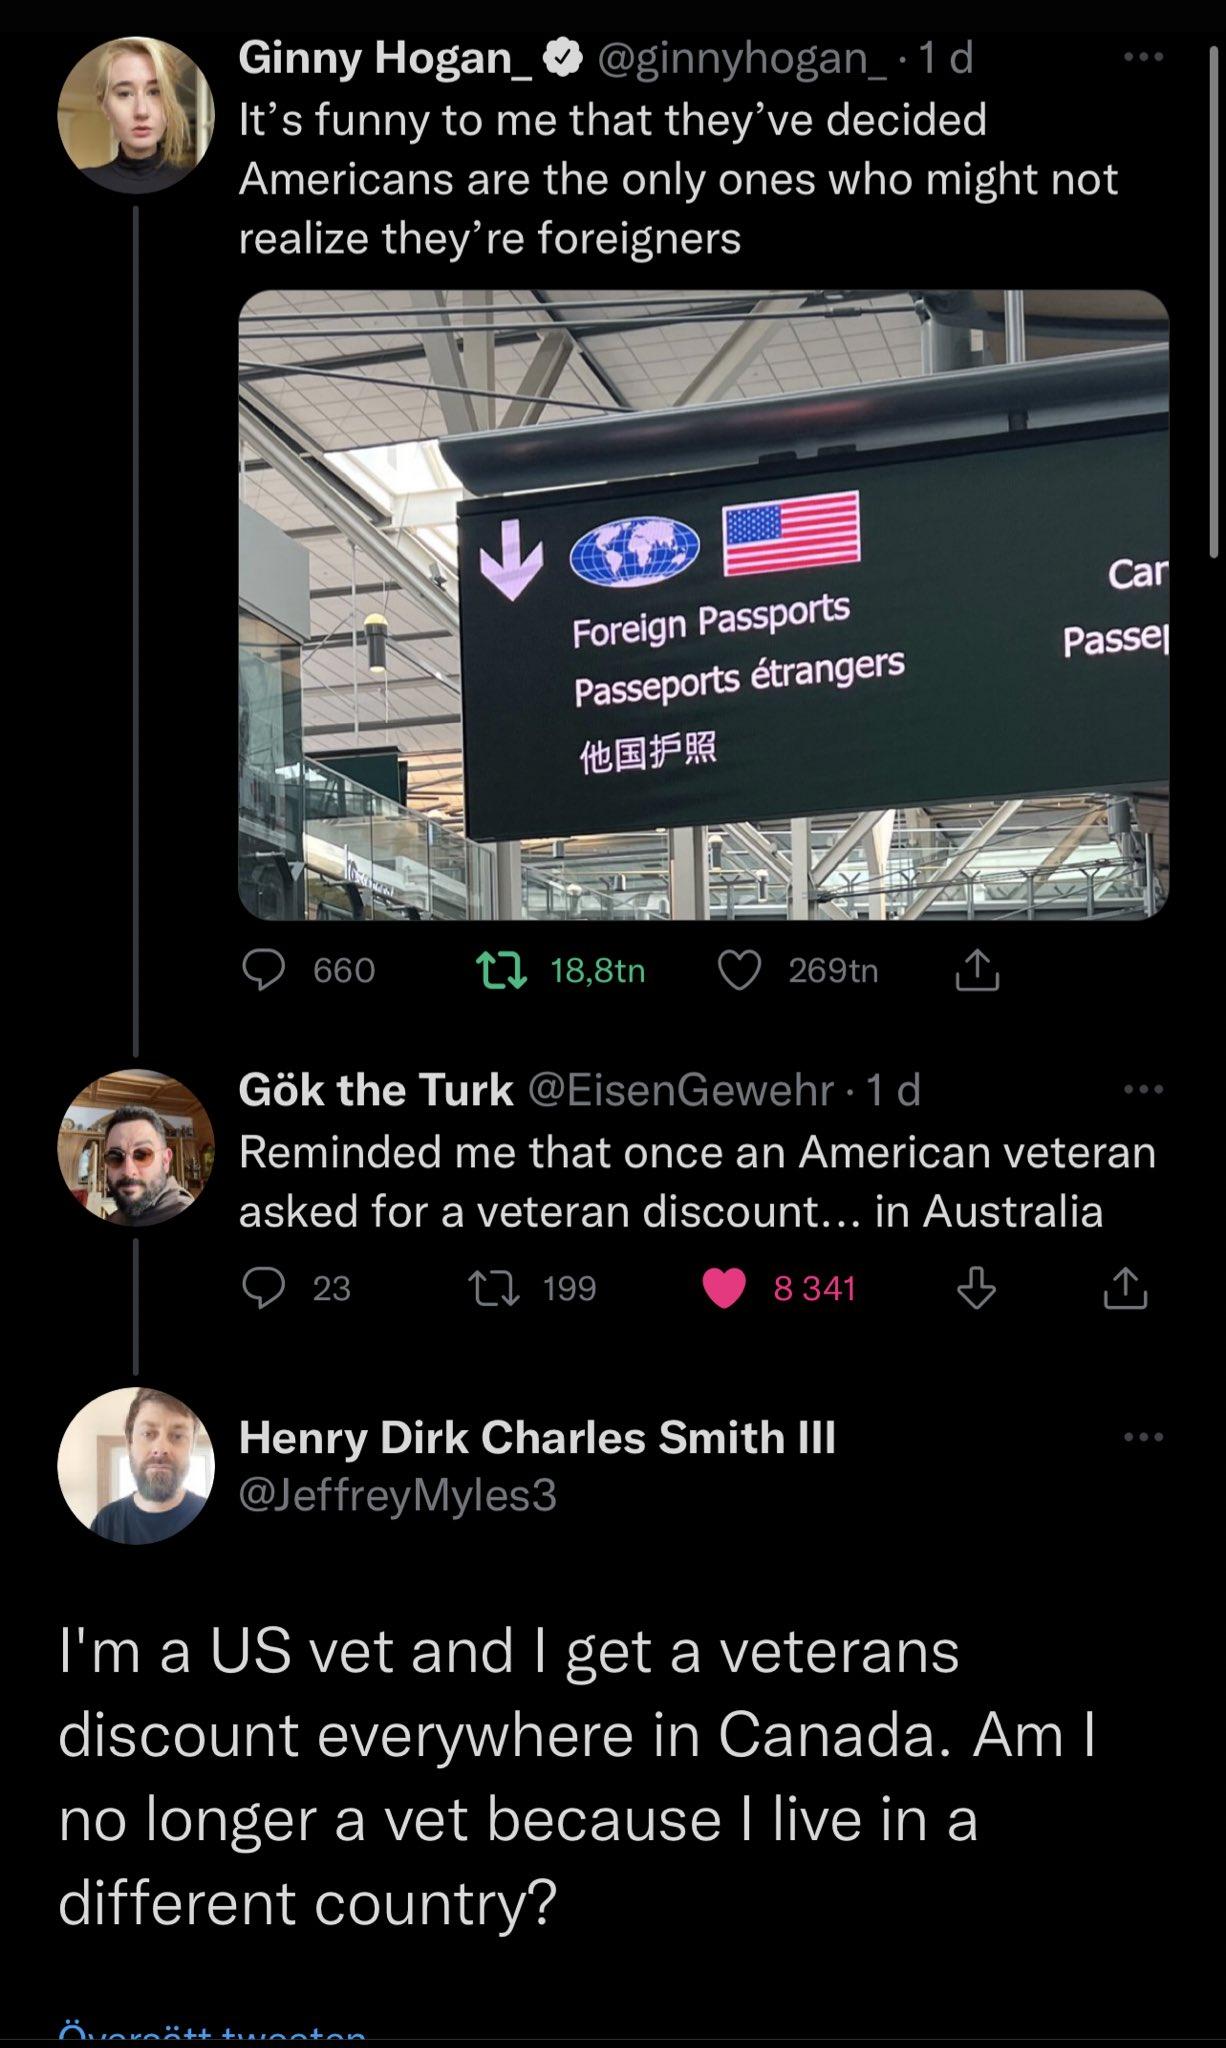Open reply icon on Gök the Turk's tweet

click(x=263, y=1290)
